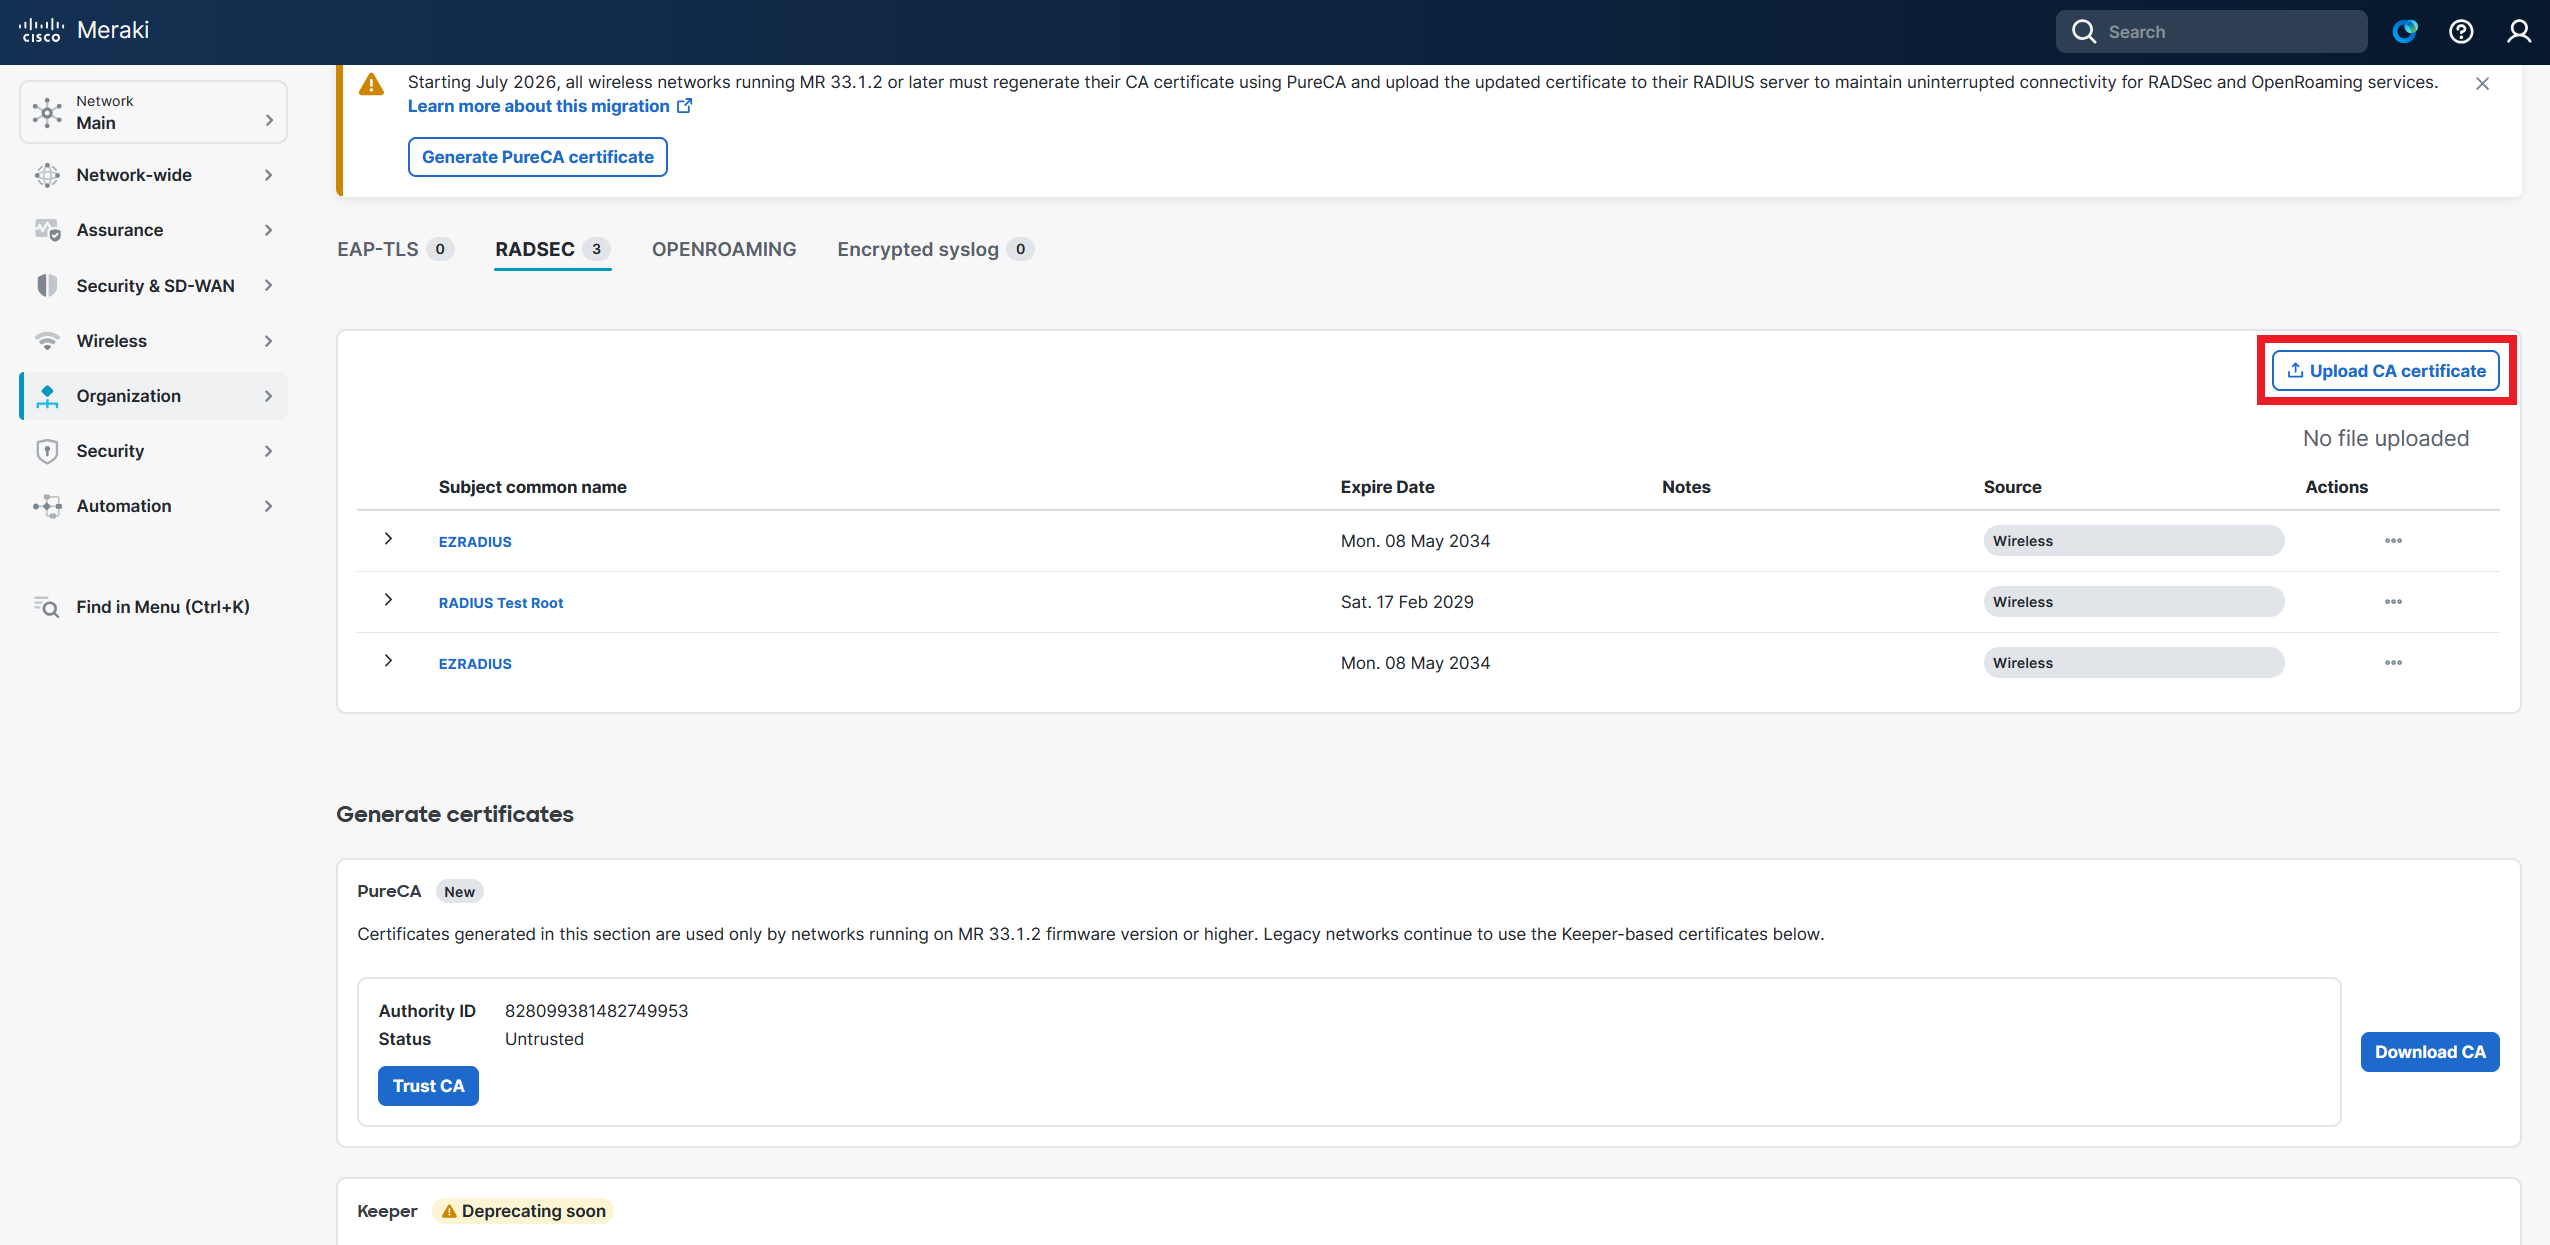Open the help question mark icon
The height and width of the screenshot is (1245, 2550).
2461,32
